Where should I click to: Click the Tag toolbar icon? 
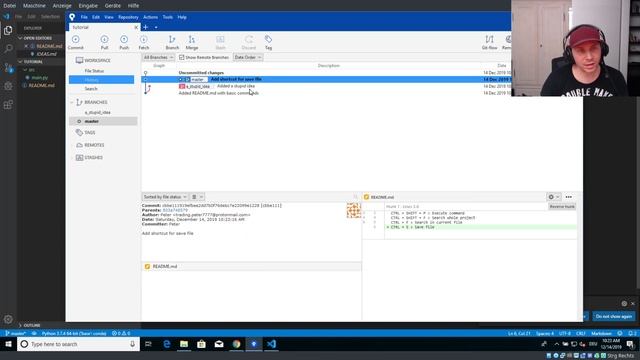pyautogui.click(x=268, y=42)
